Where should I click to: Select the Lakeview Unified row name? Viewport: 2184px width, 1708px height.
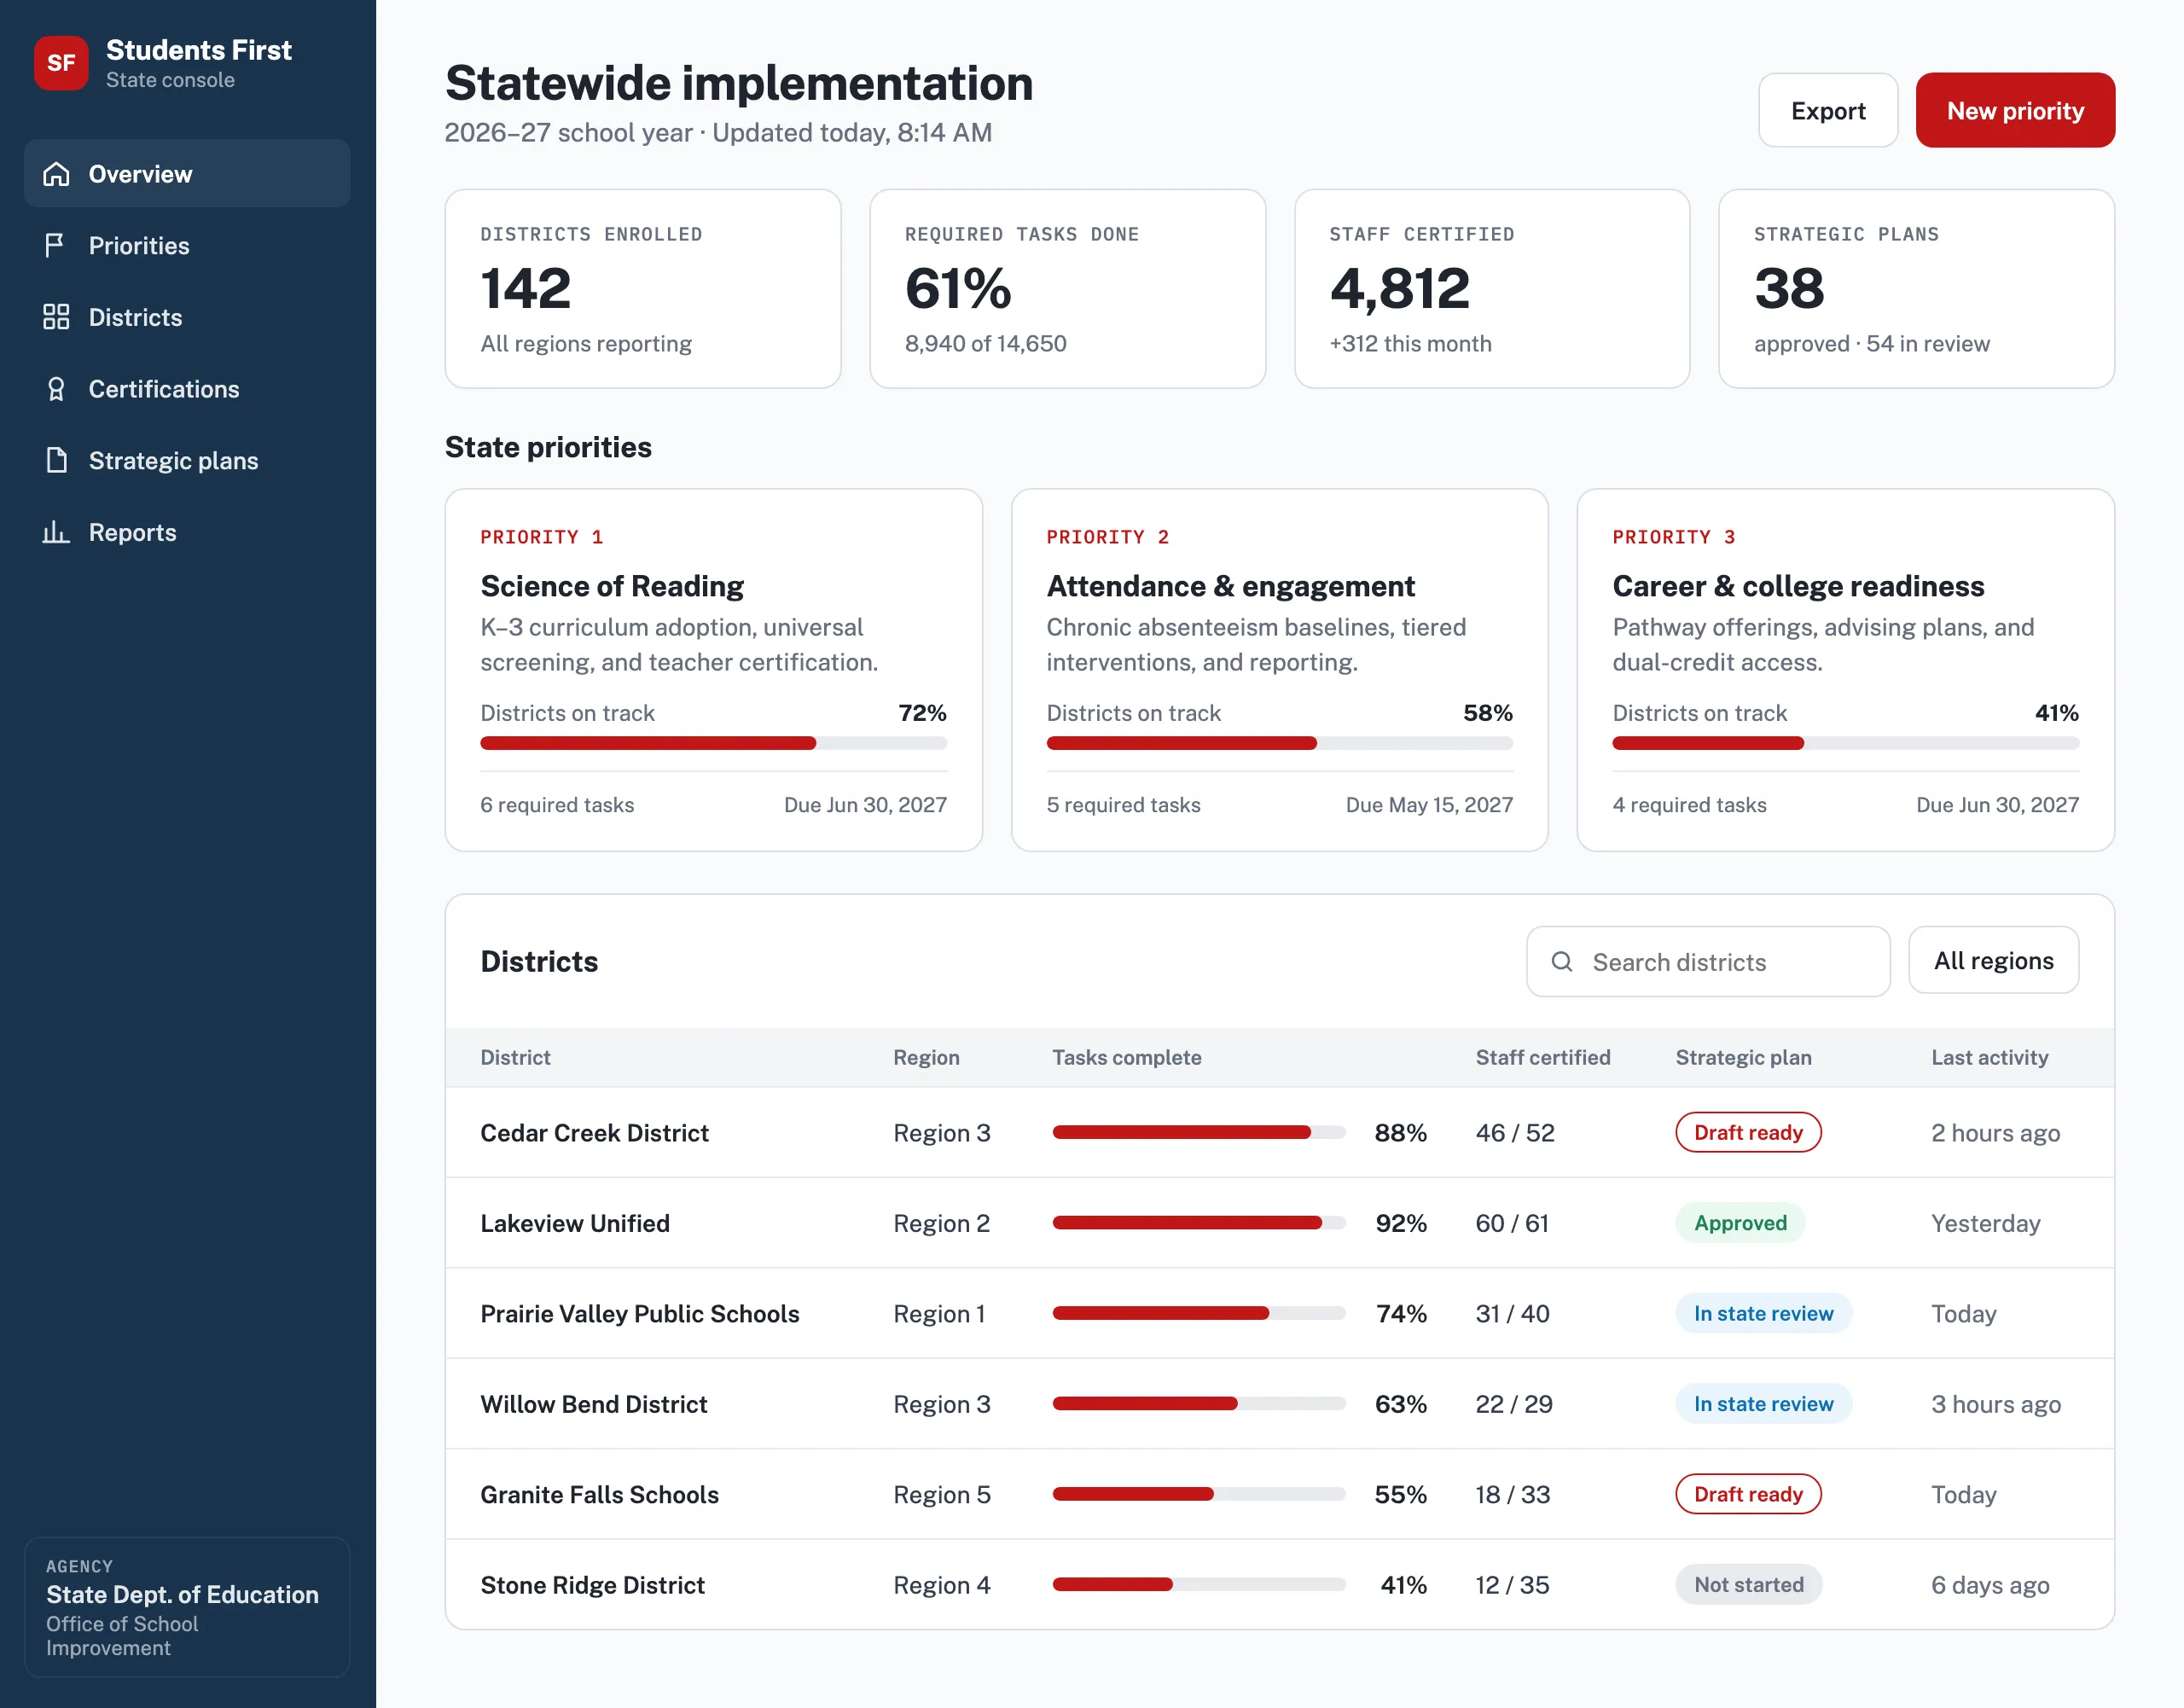click(x=575, y=1223)
